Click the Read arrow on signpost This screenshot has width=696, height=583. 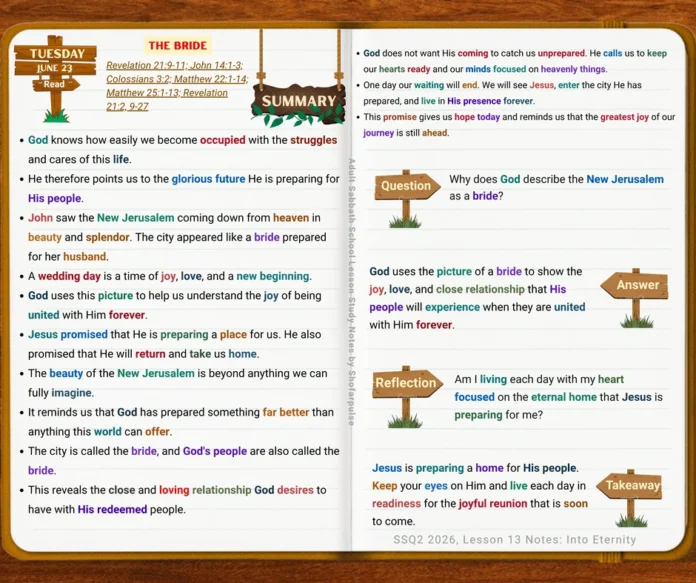coord(56,84)
